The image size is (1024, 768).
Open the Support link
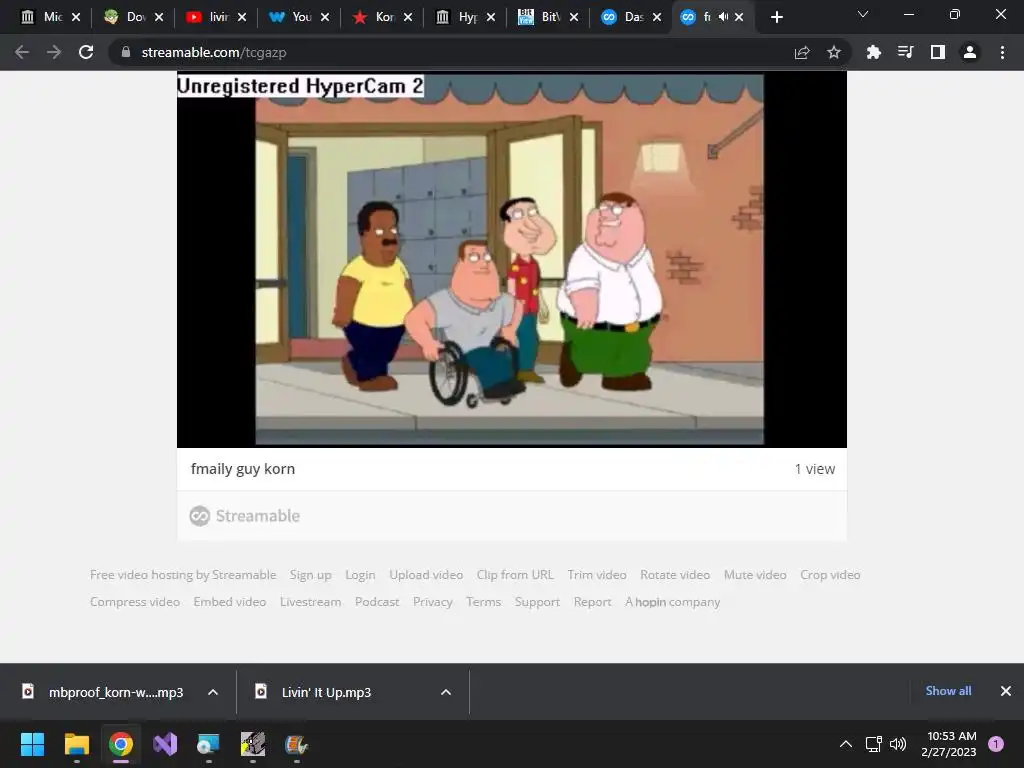pos(537,602)
